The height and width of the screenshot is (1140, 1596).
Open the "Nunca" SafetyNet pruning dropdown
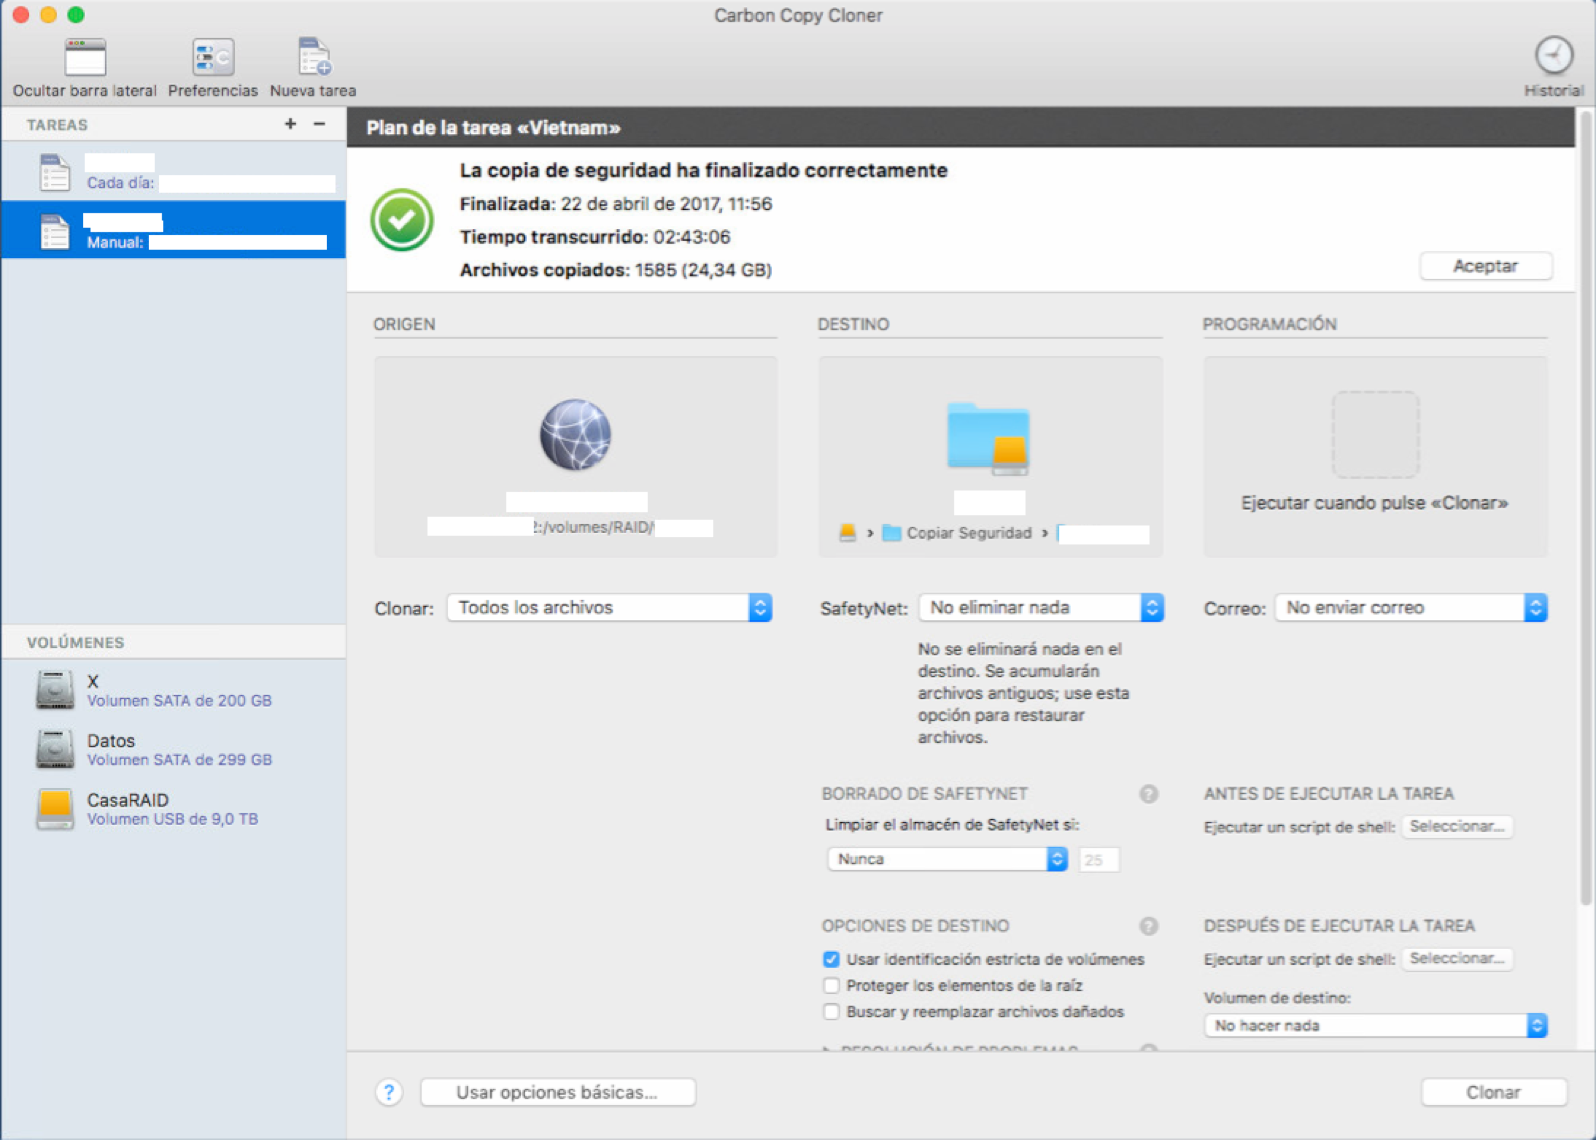click(947, 859)
